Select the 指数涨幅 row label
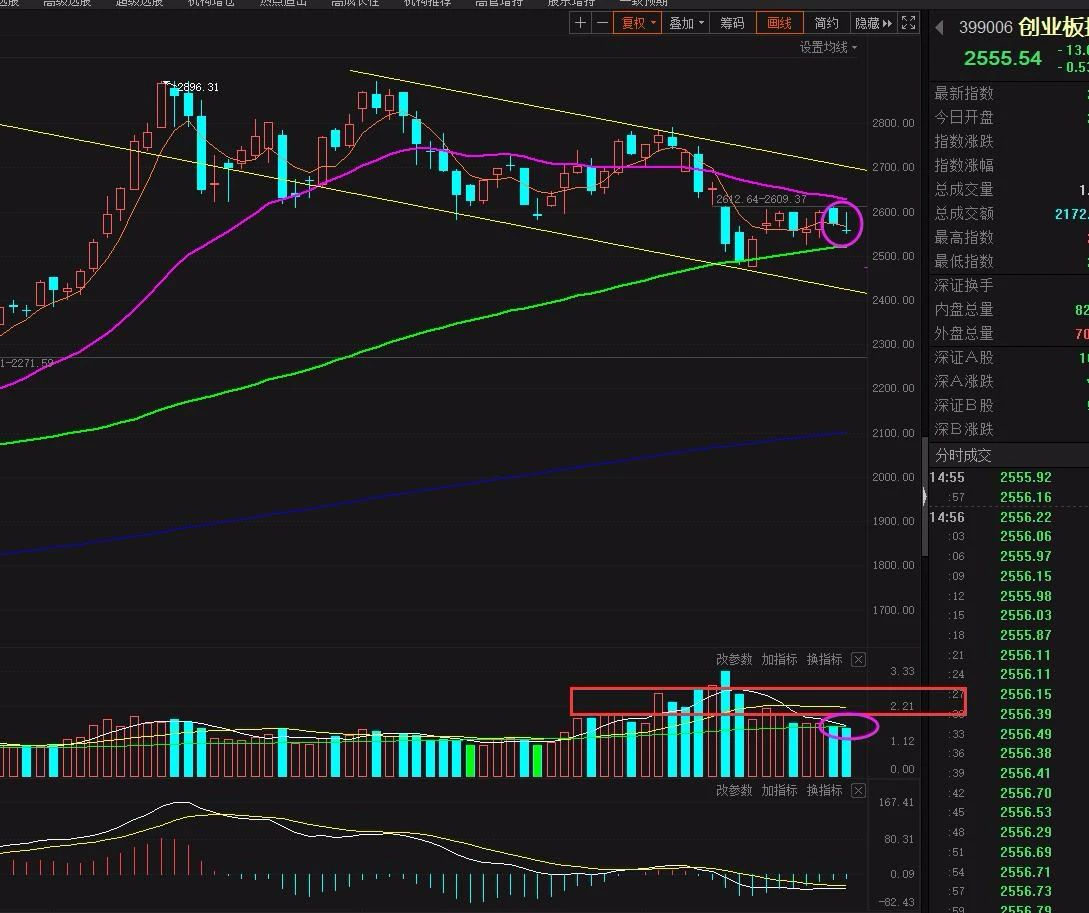Screen dimensions: 1089x913 pos(963,165)
